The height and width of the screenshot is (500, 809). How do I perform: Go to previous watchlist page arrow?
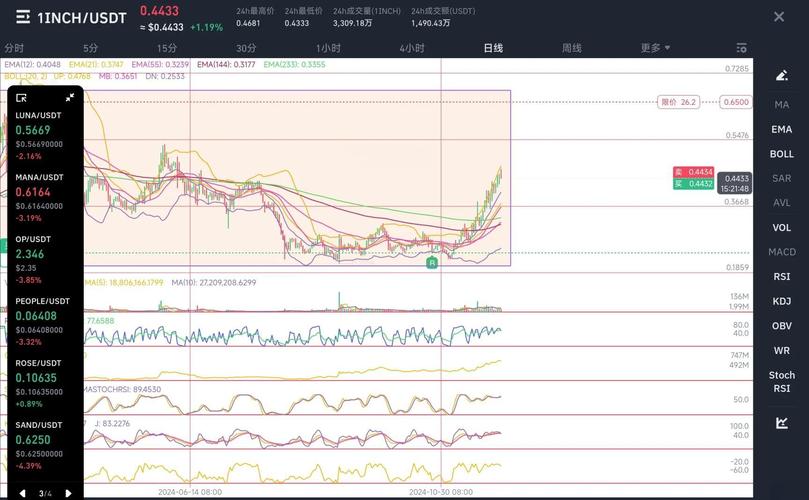click(22, 493)
